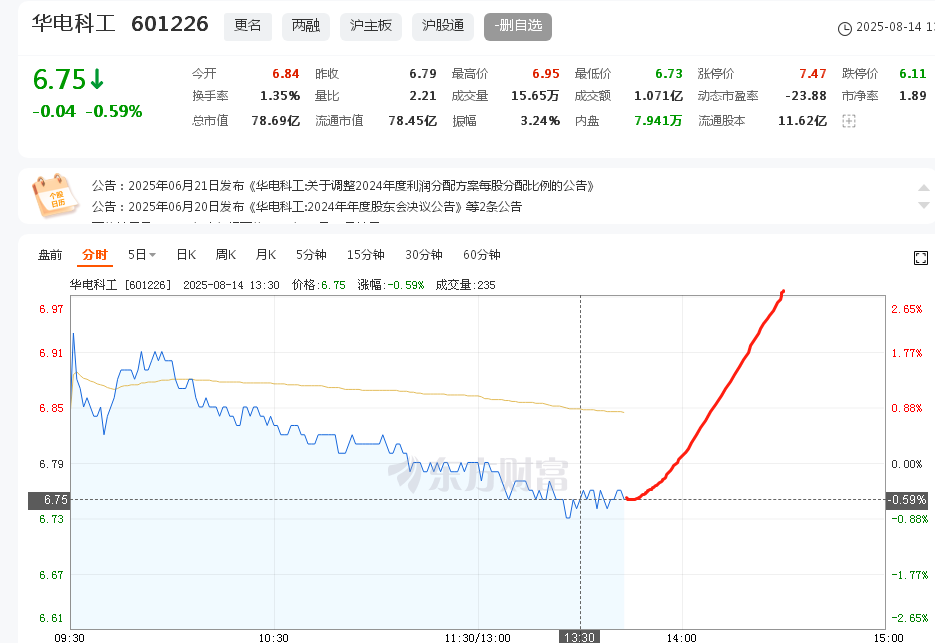Open the 5日 dropdown
The height and width of the screenshot is (643, 935).
[x=141, y=255]
